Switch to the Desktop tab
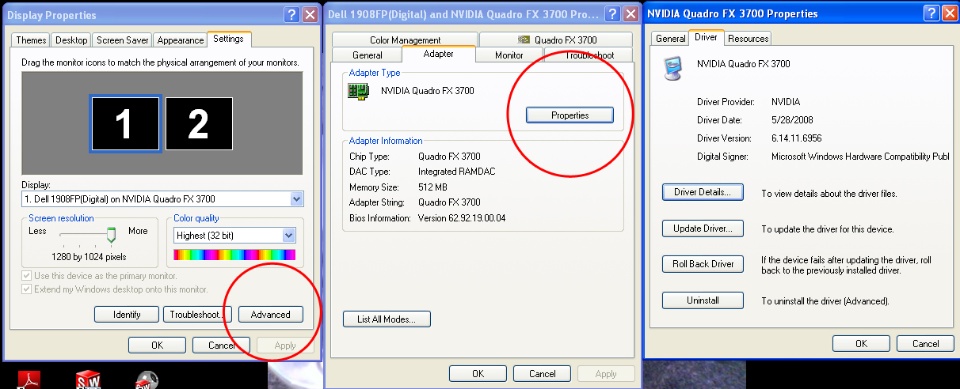 (71, 40)
